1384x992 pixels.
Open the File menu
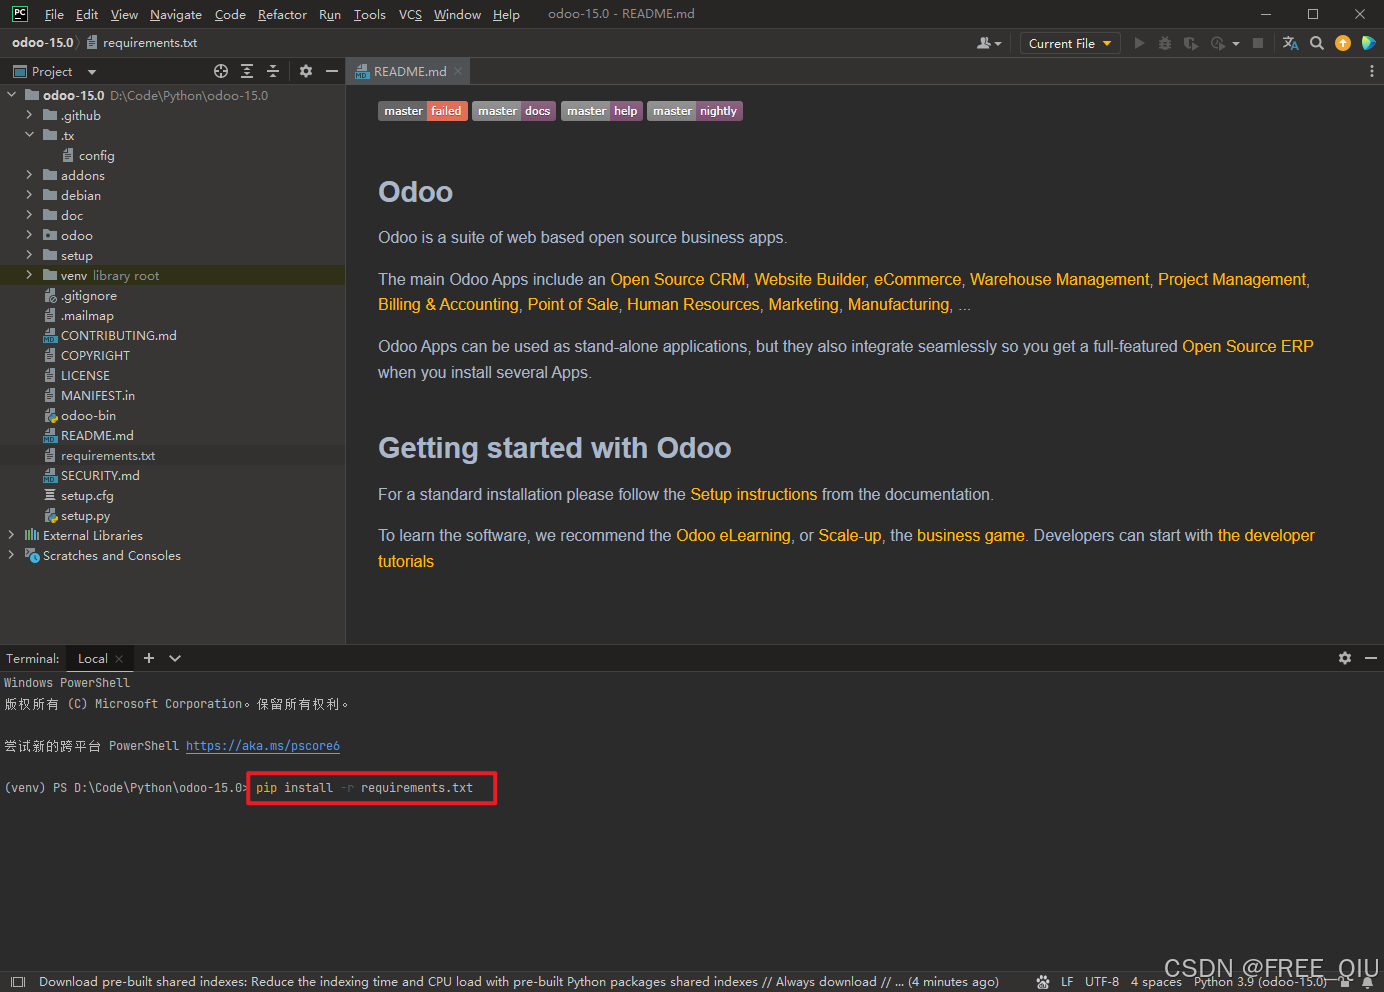(54, 14)
